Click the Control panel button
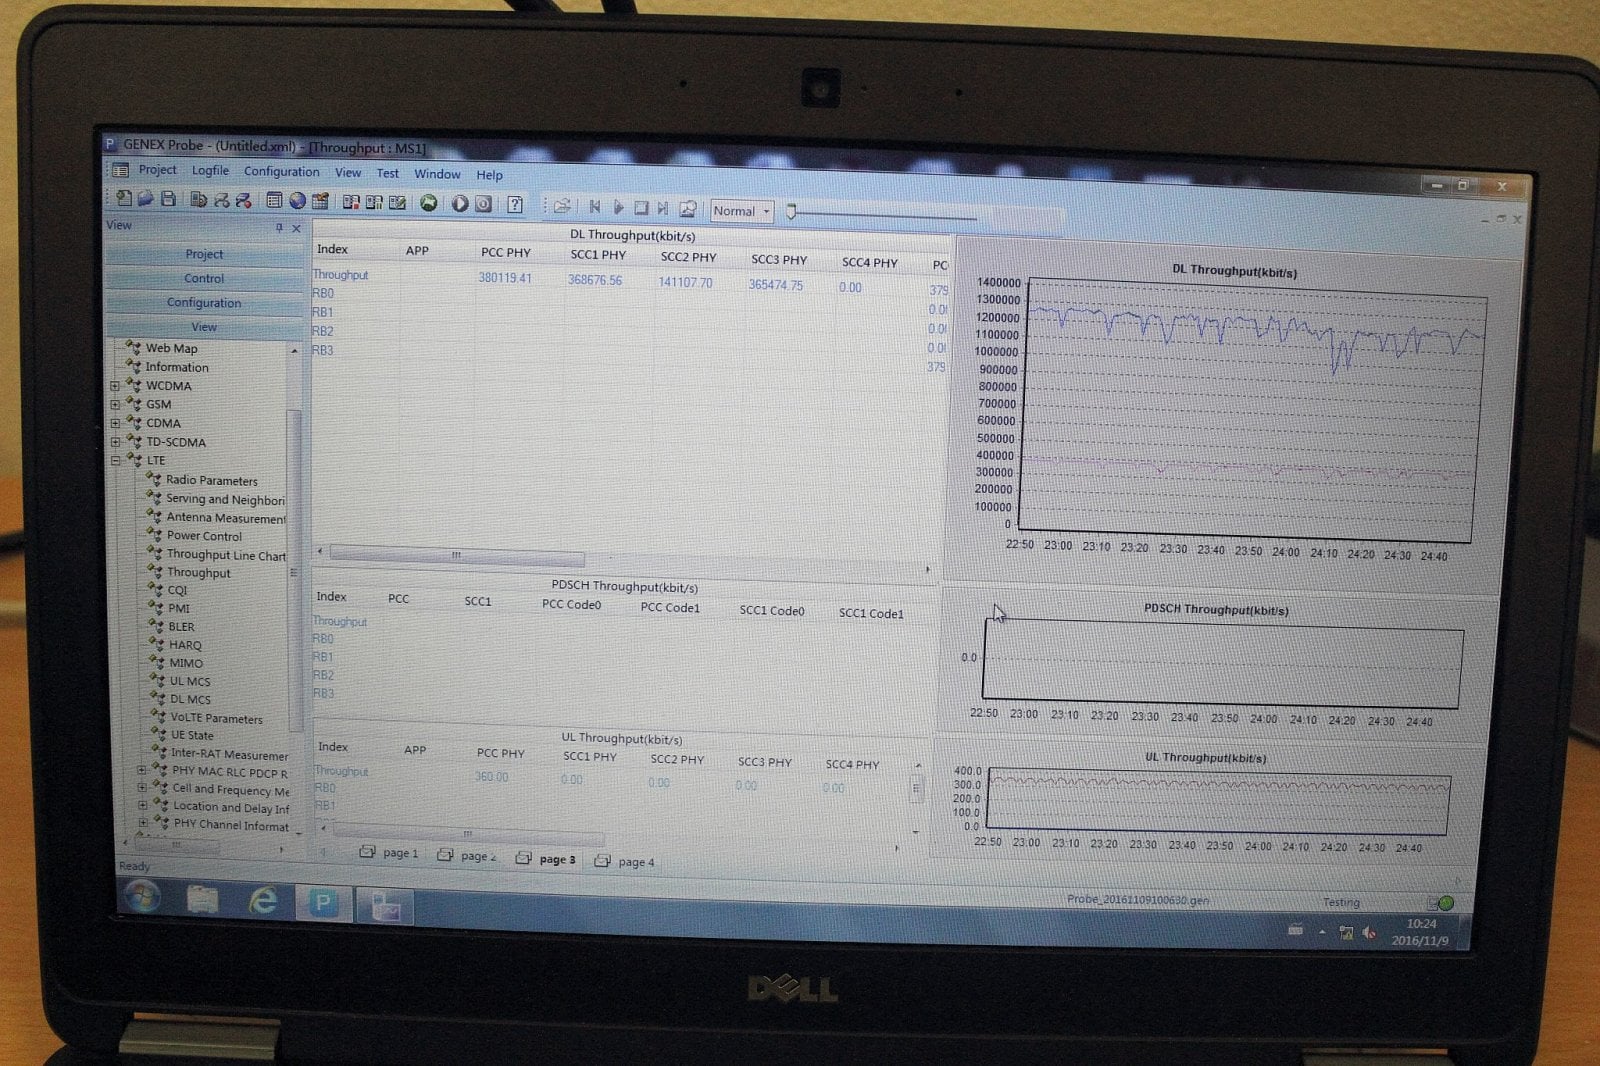 coord(203,278)
